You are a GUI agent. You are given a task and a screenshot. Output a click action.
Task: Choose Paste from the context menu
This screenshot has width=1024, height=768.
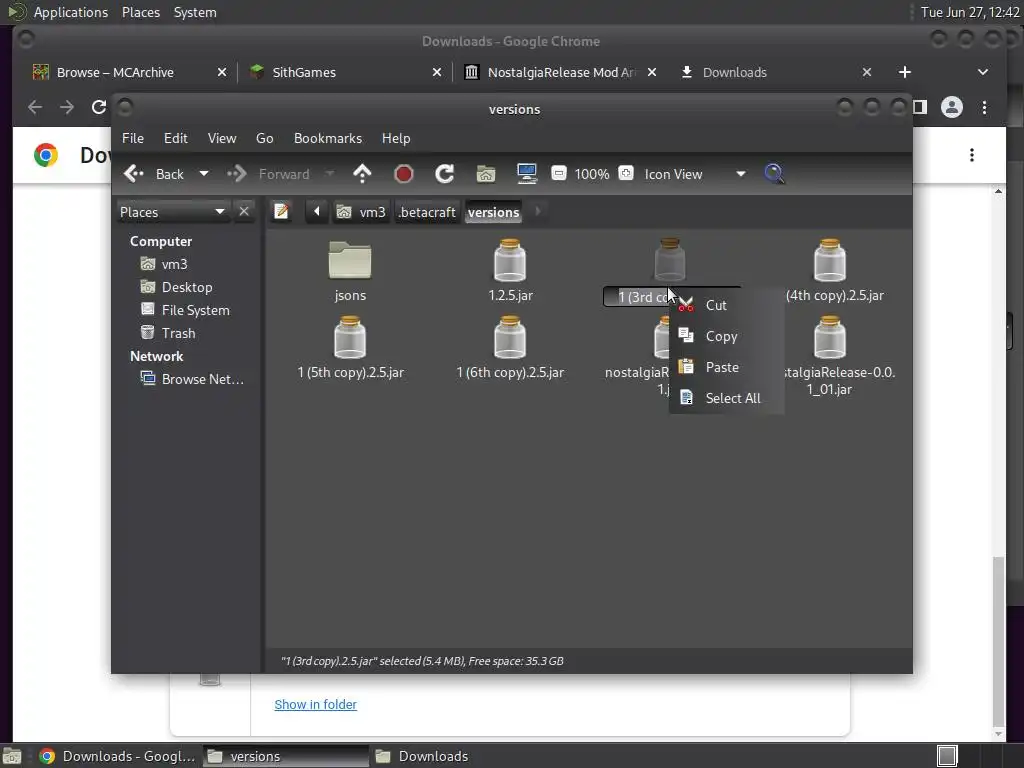(x=727, y=367)
